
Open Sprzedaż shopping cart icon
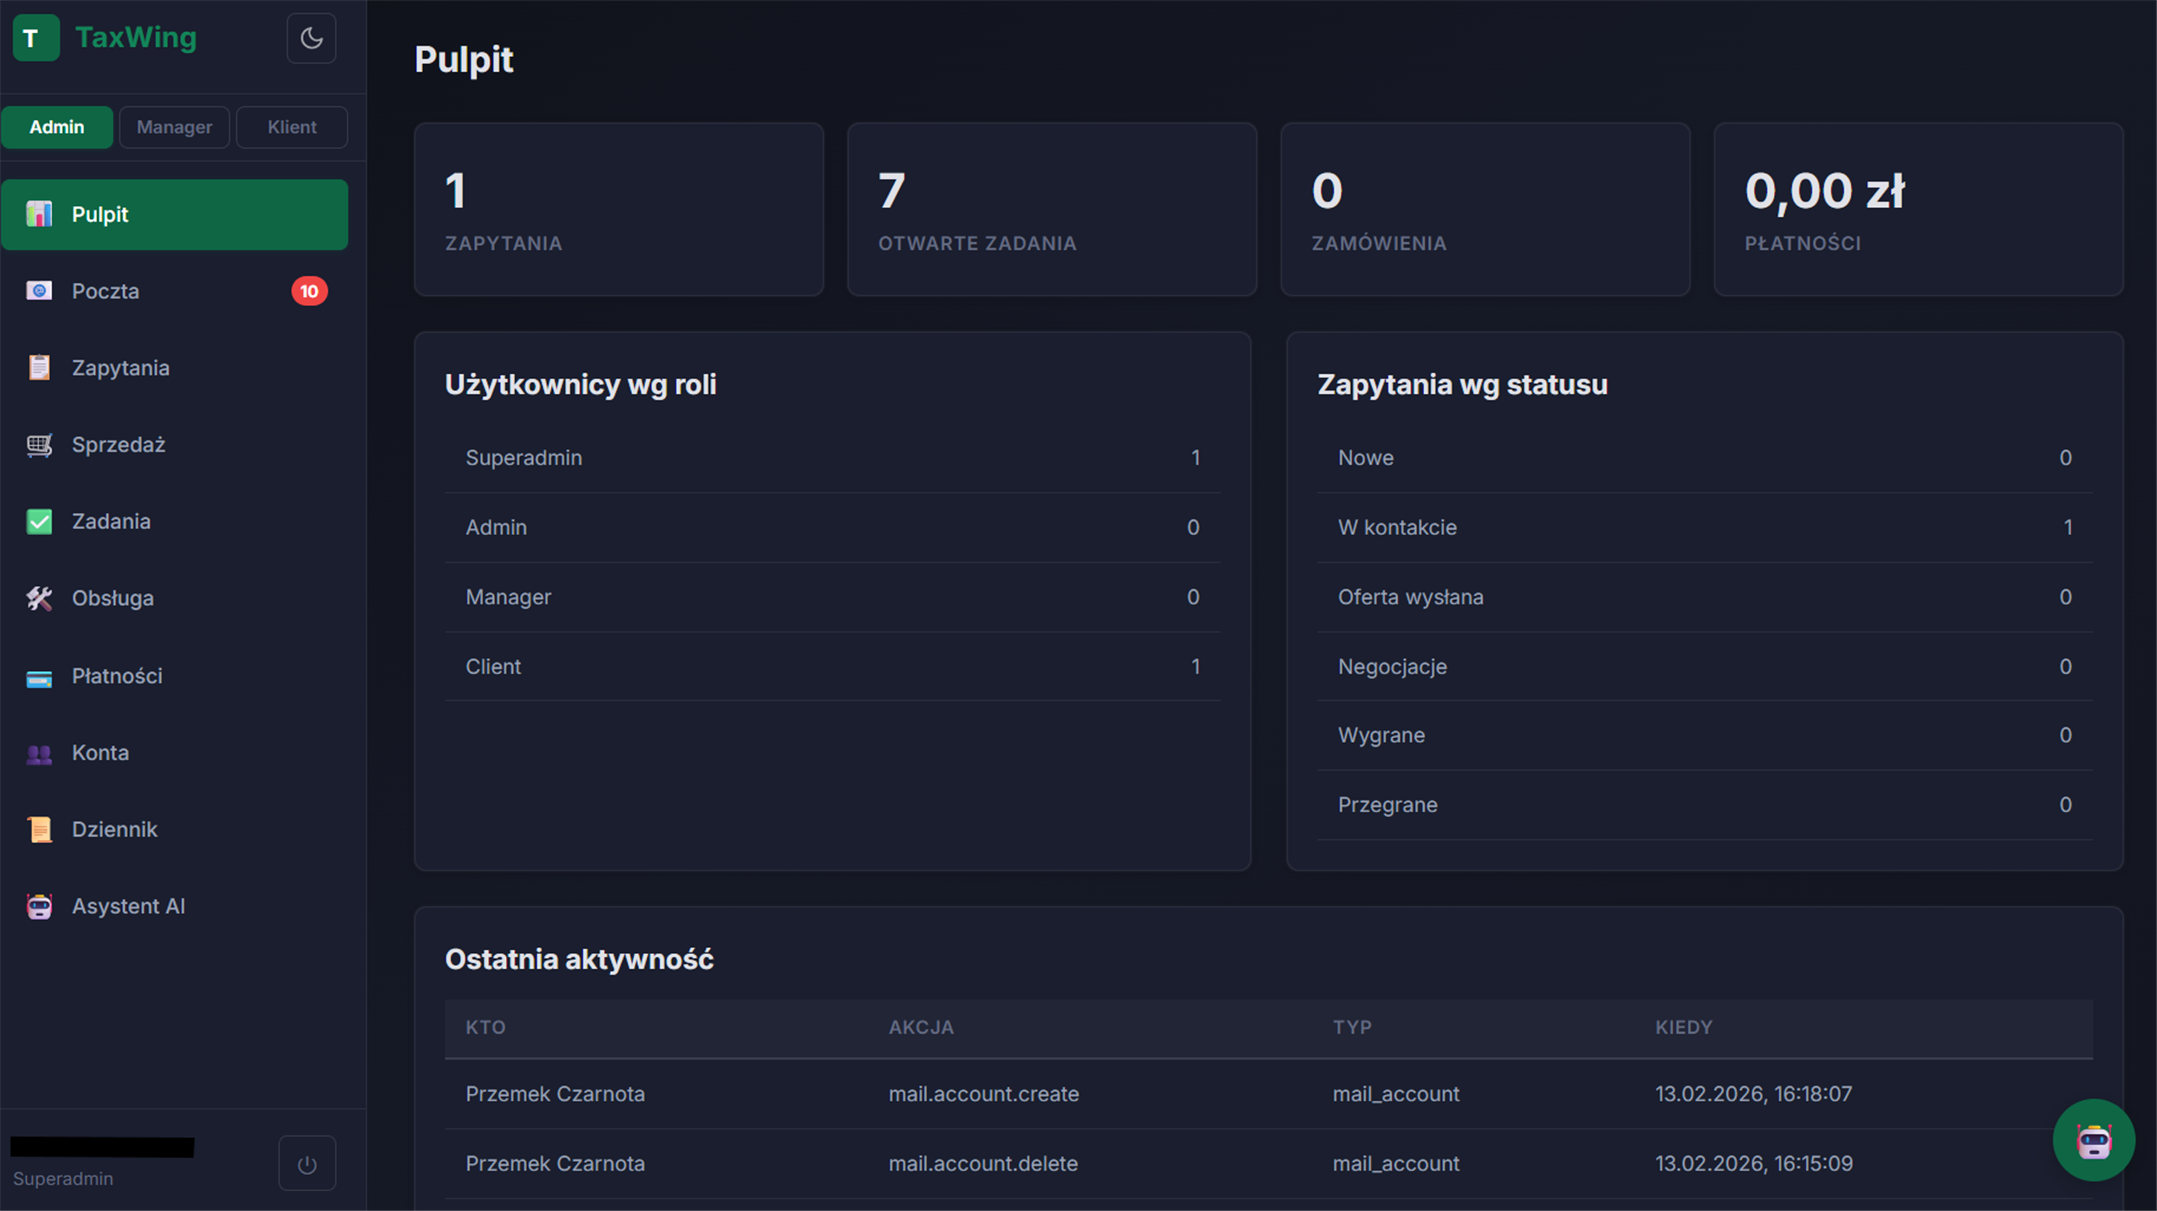39,445
